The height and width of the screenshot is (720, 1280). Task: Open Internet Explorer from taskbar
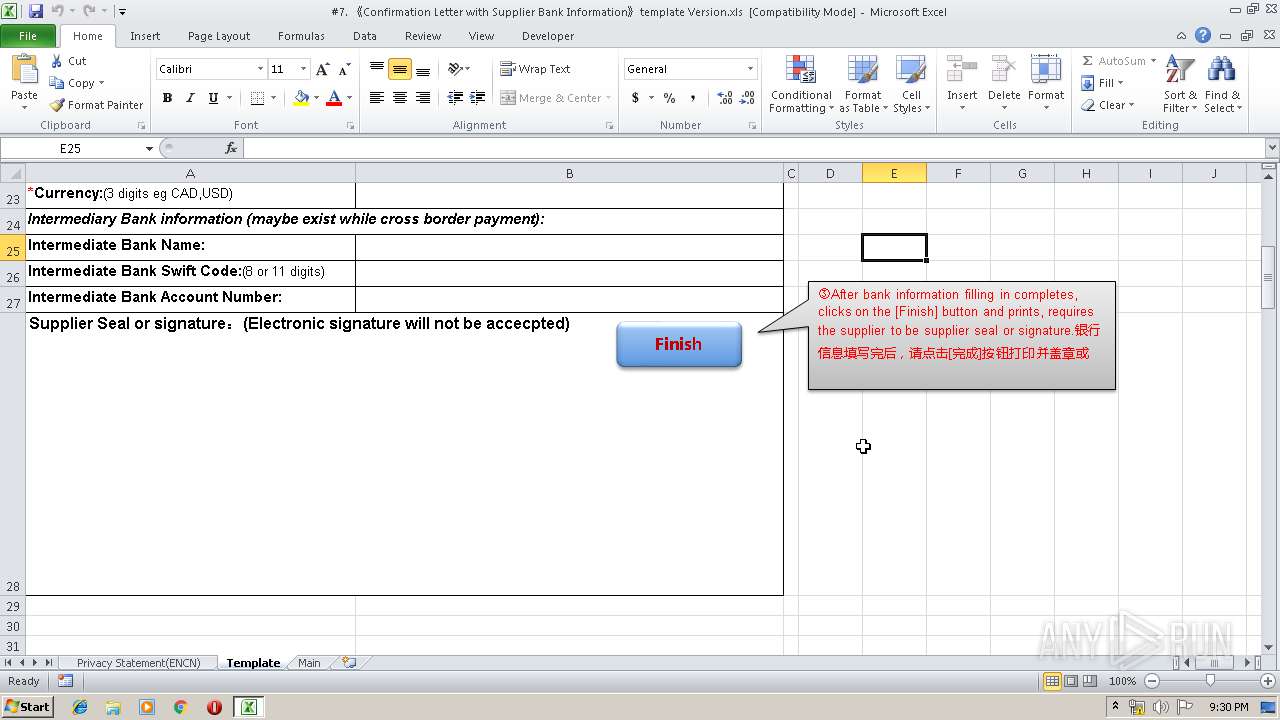point(80,707)
